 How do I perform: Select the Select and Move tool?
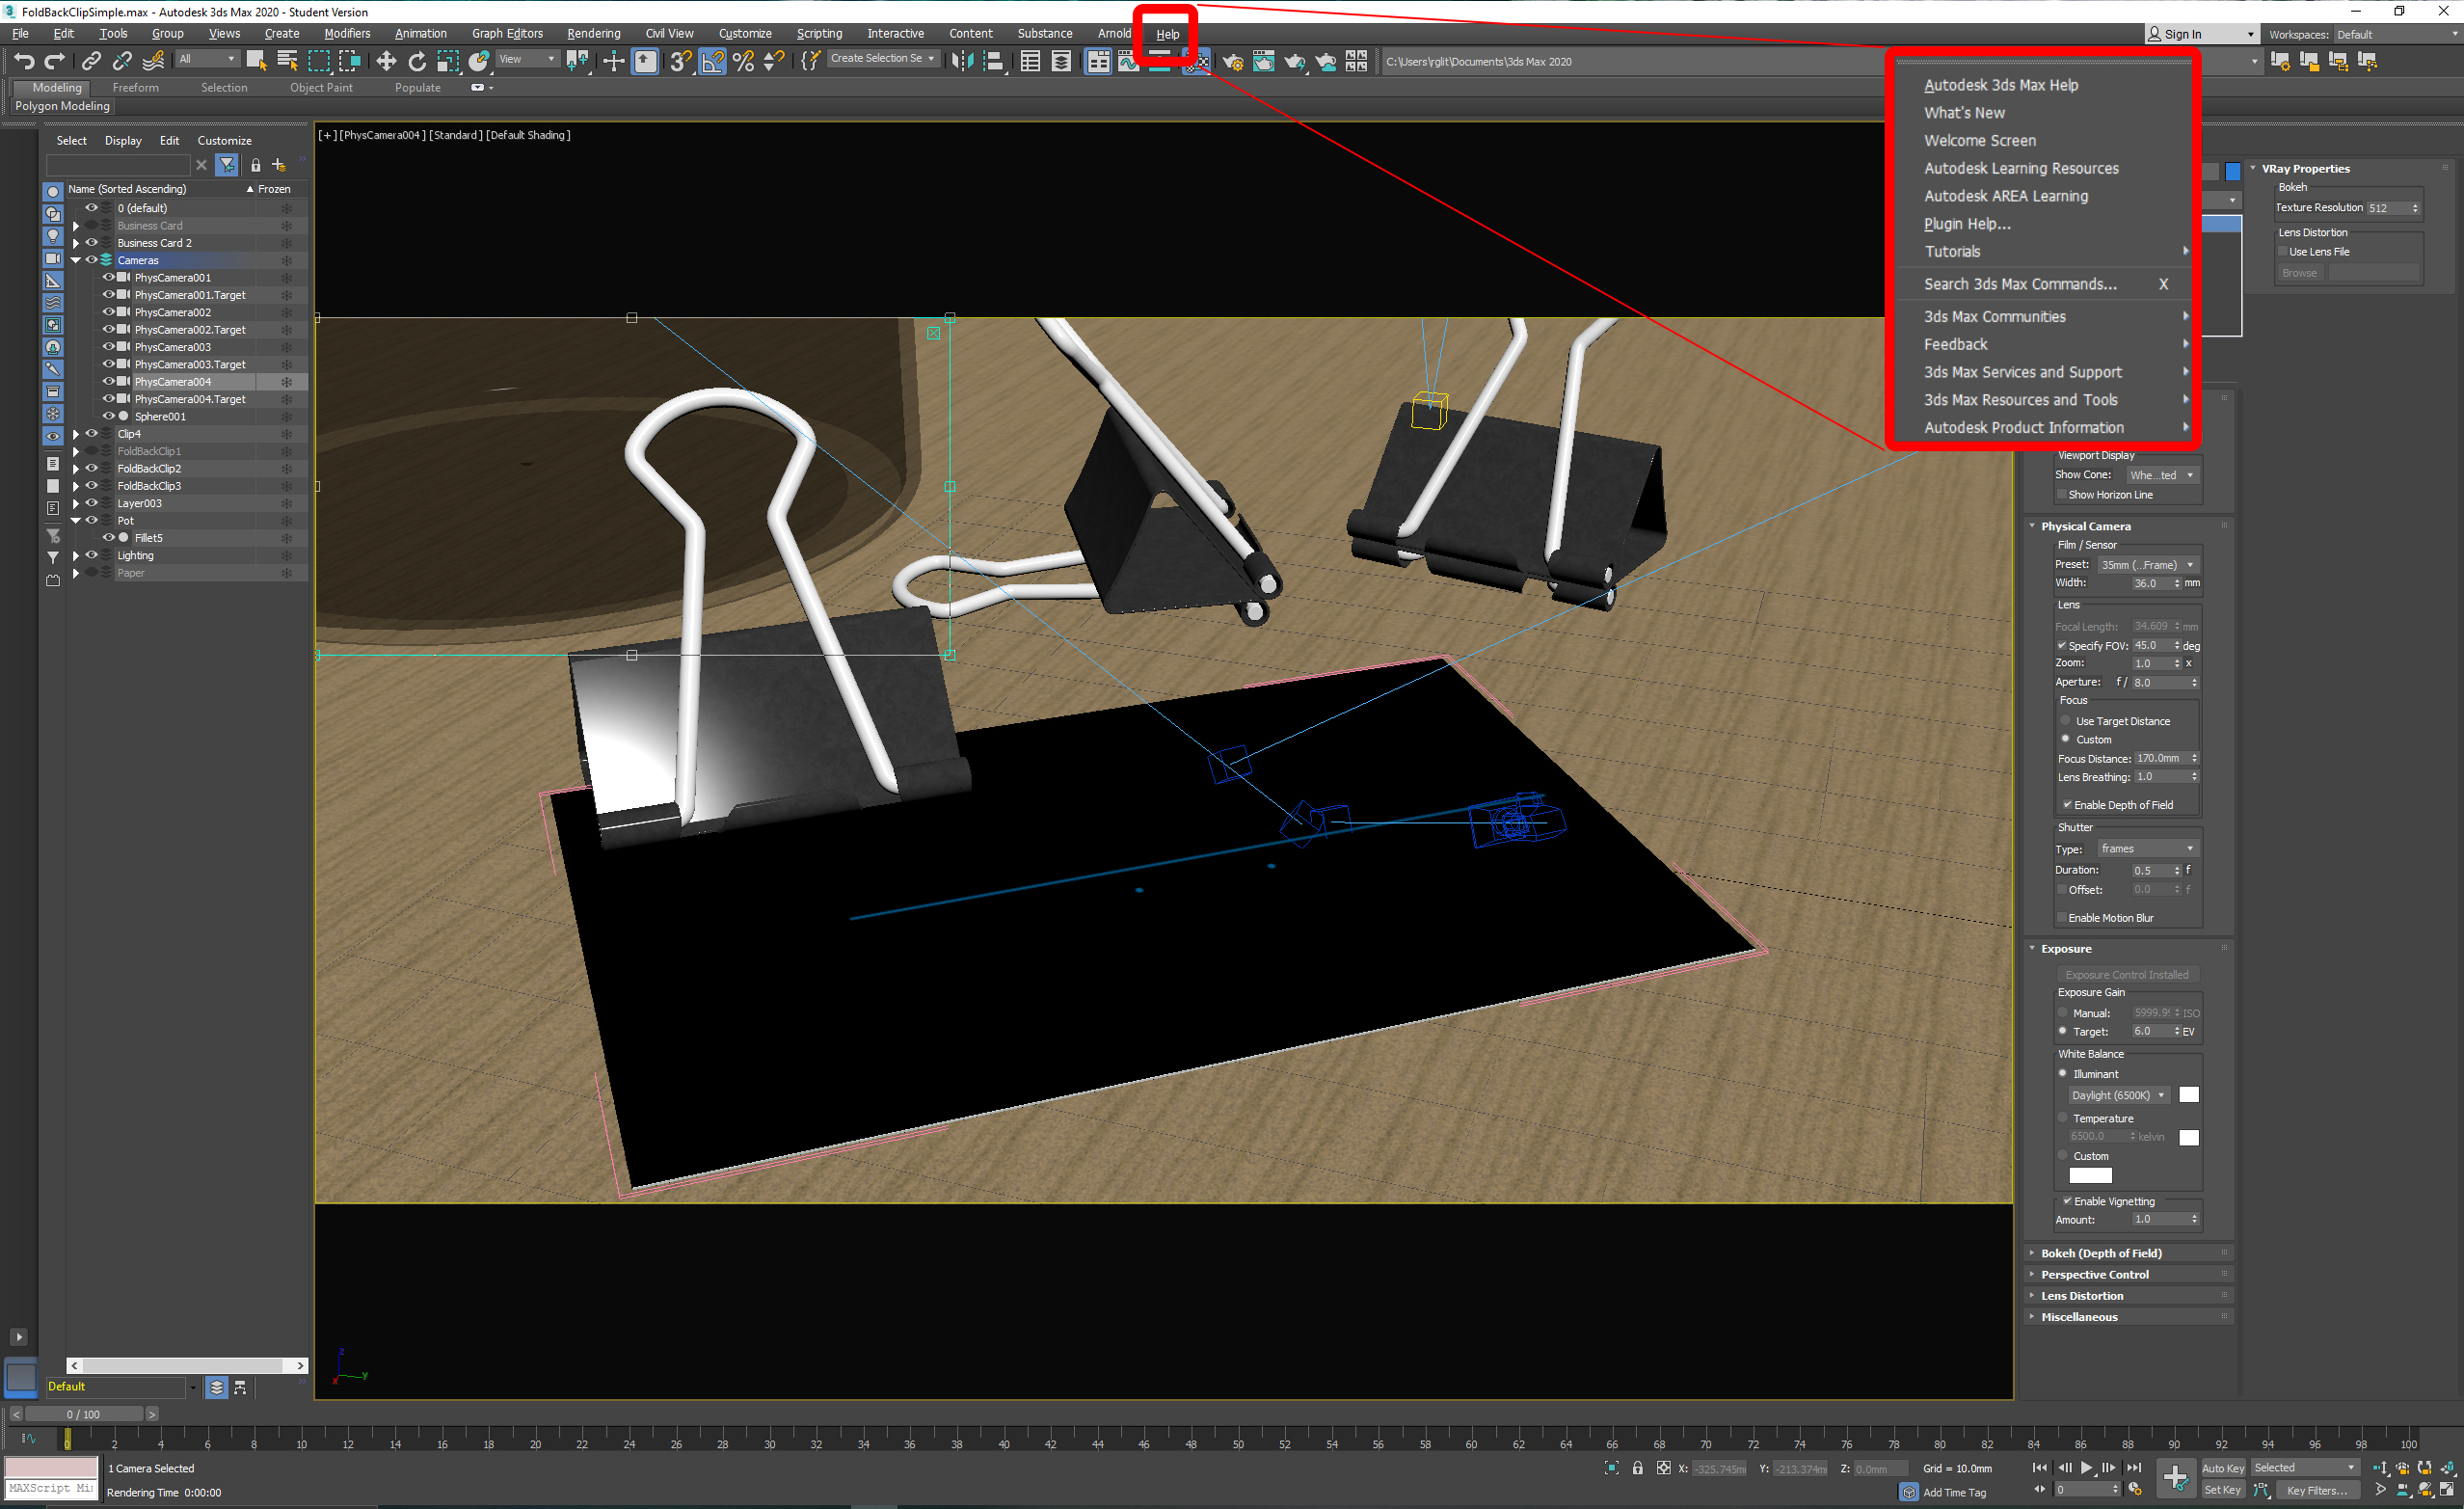386,61
